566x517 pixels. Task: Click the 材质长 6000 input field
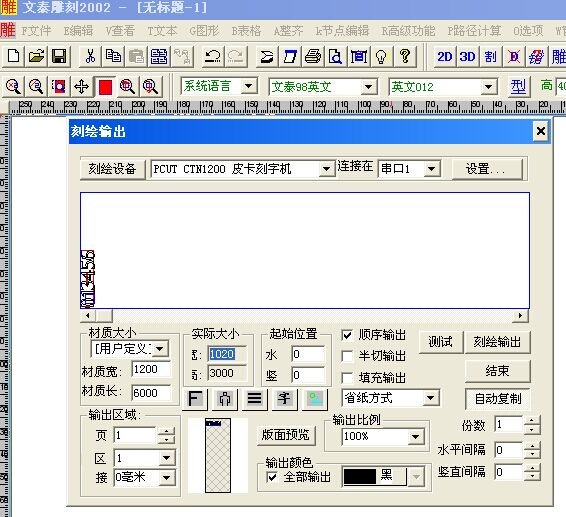(x=151, y=393)
